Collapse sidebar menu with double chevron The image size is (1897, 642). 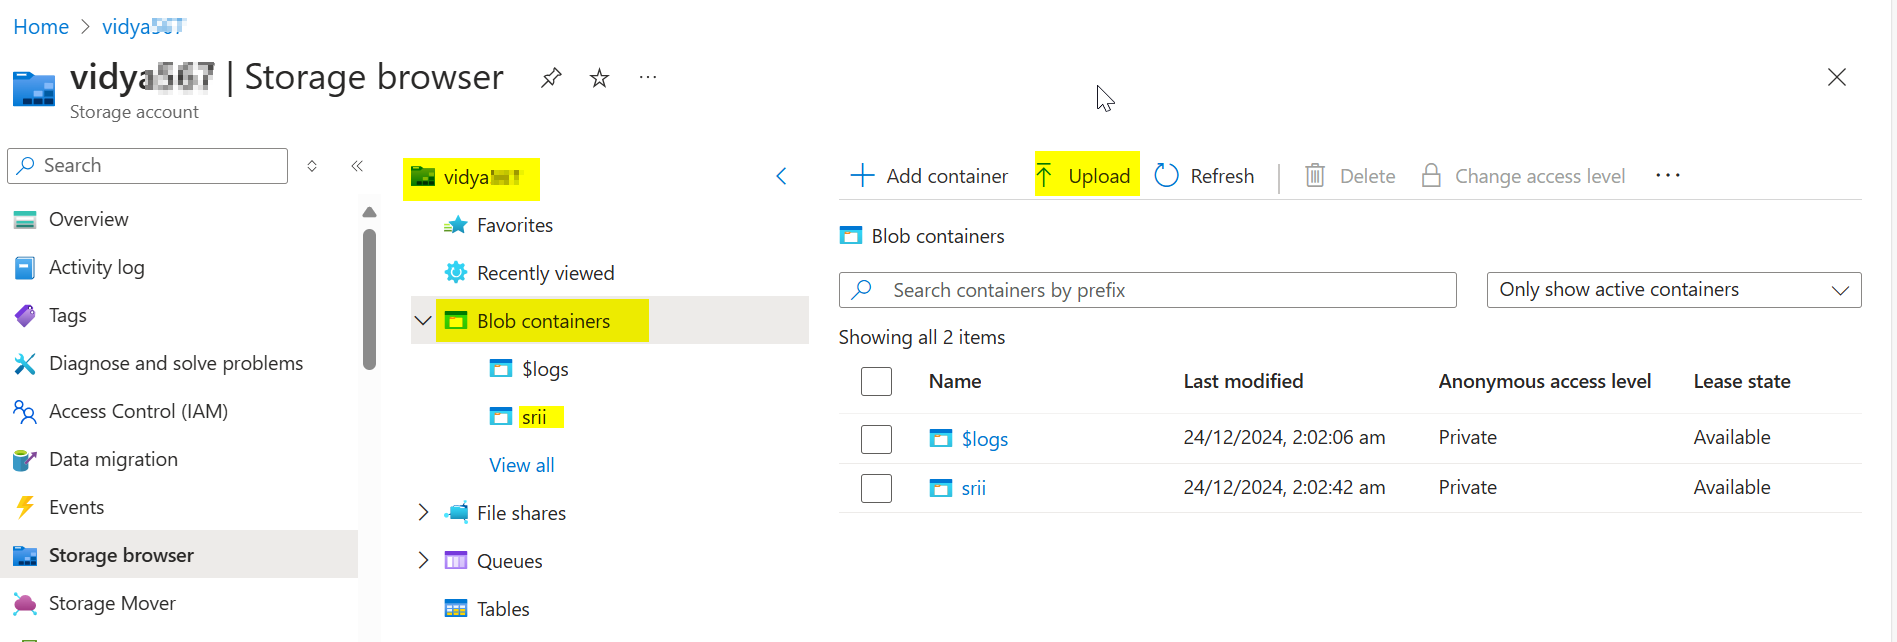coord(357,166)
